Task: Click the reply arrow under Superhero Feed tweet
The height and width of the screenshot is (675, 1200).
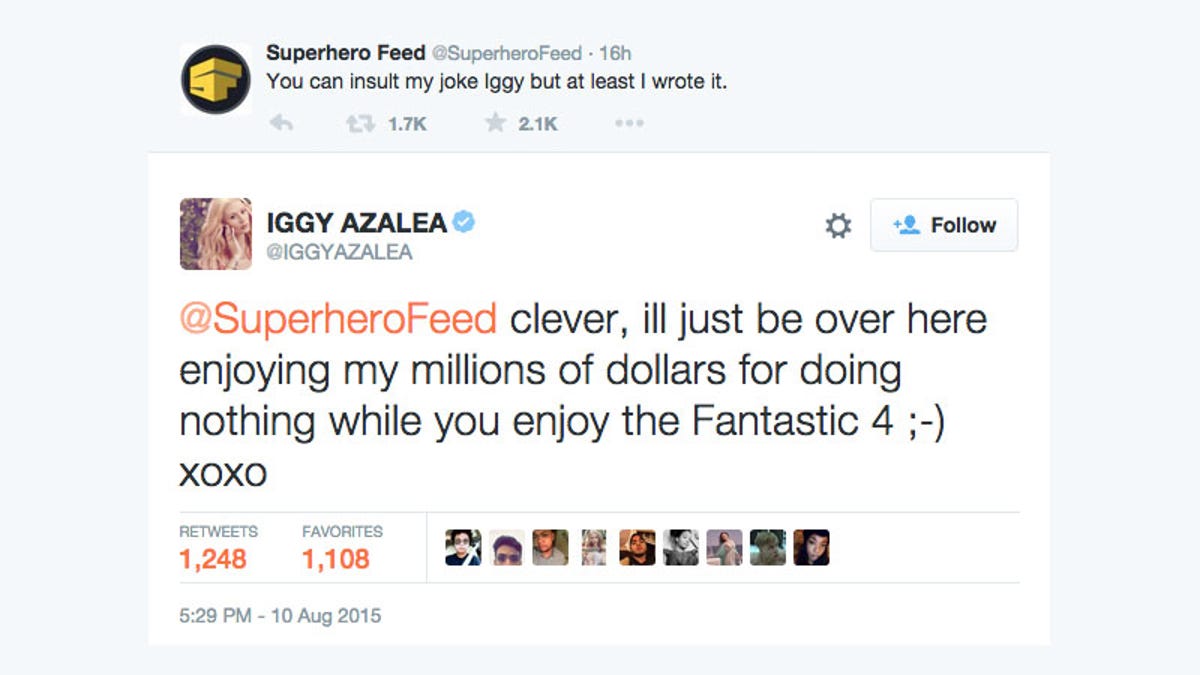Action: (281, 124)
